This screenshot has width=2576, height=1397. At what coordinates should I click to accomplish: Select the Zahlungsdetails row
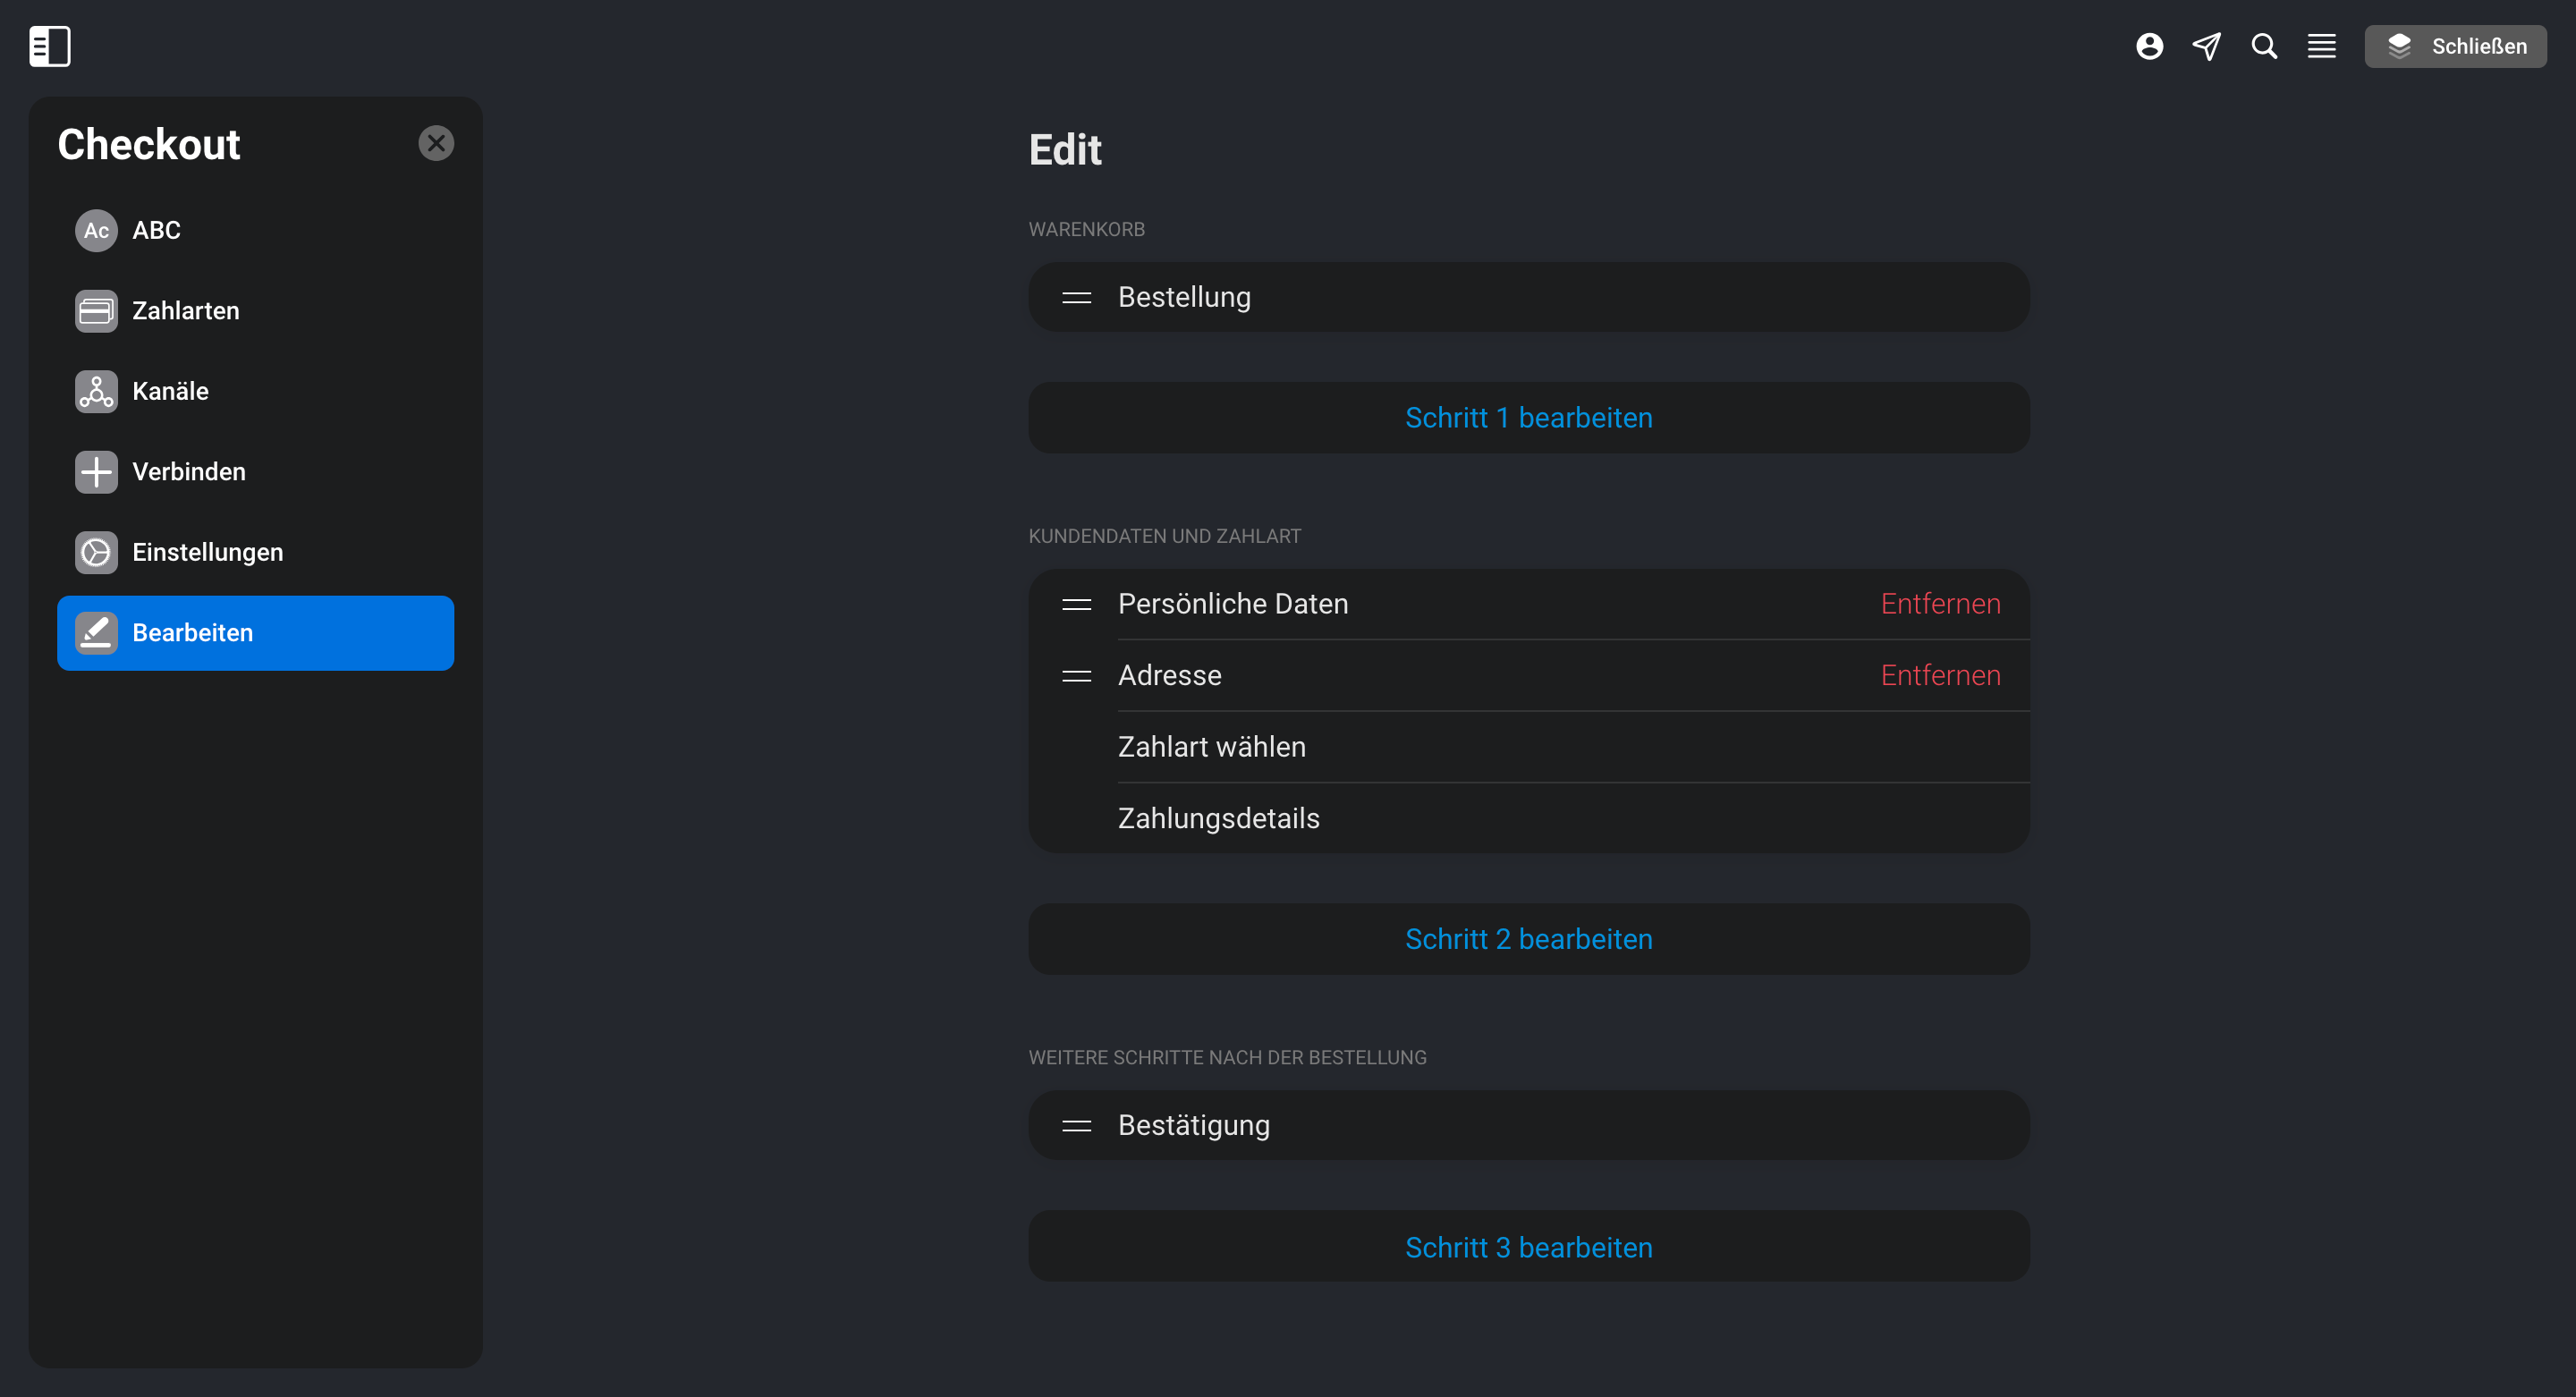click(1528, 818)
